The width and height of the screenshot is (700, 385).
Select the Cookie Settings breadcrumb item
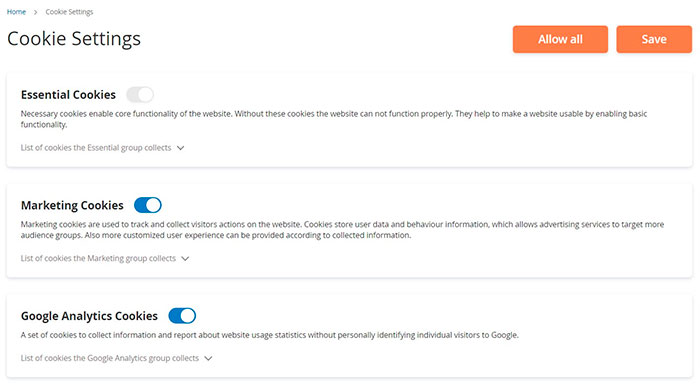coord(69,12)
